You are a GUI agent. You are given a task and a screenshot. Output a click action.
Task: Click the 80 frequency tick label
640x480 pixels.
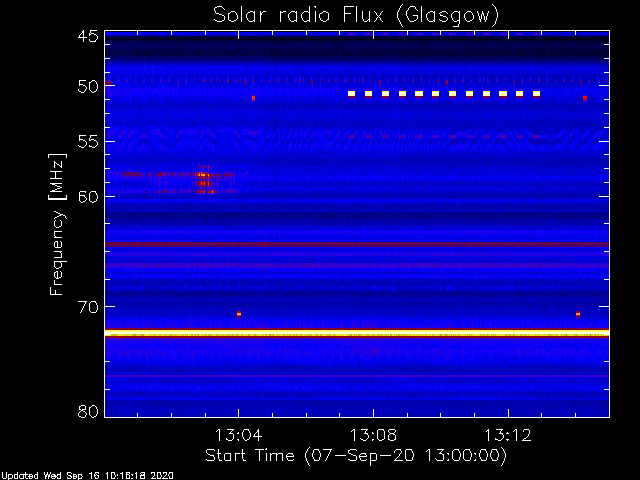(88, 411)
